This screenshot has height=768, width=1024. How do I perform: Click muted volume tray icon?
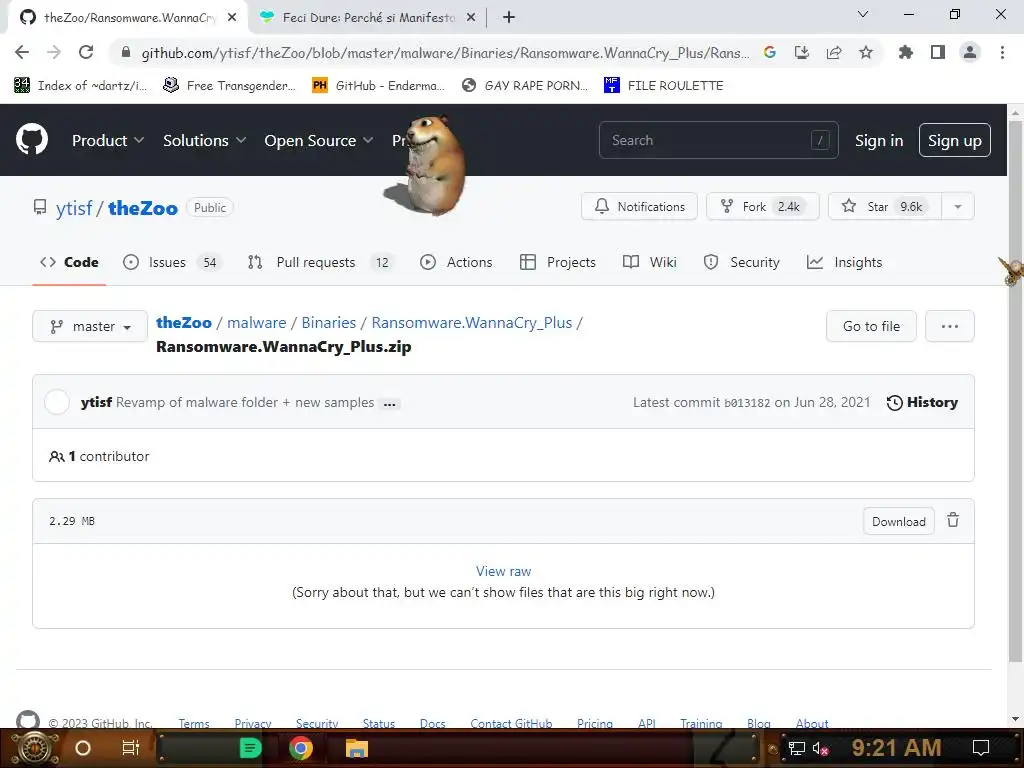(820, 748)
